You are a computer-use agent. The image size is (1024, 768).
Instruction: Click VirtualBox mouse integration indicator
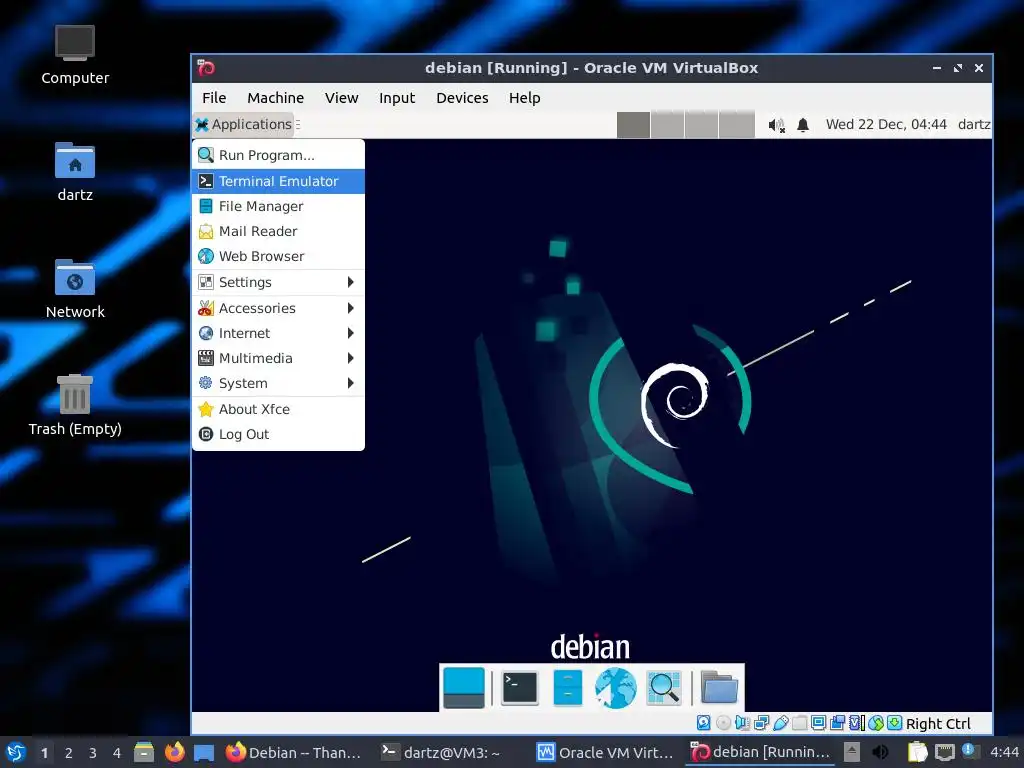876,723
